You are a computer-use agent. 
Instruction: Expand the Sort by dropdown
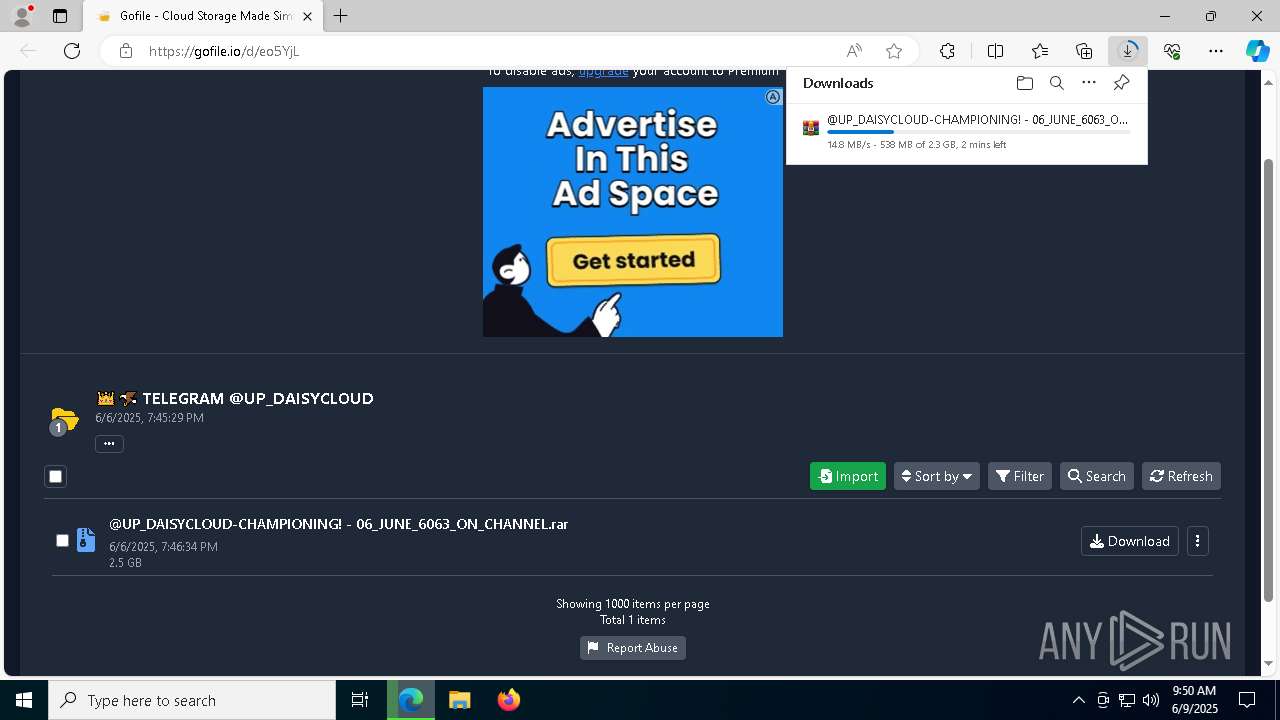[937, 476]
